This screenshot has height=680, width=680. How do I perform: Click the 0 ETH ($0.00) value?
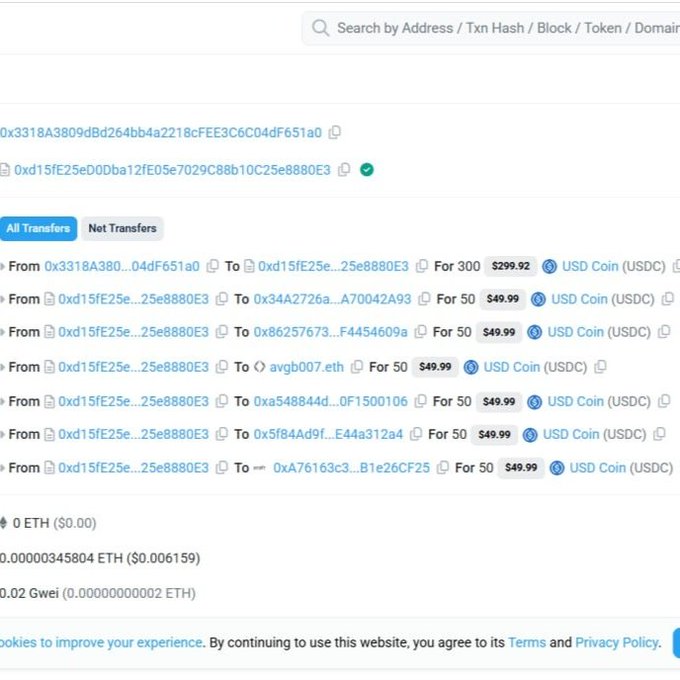pyautogui.click(x=54, y=523)
